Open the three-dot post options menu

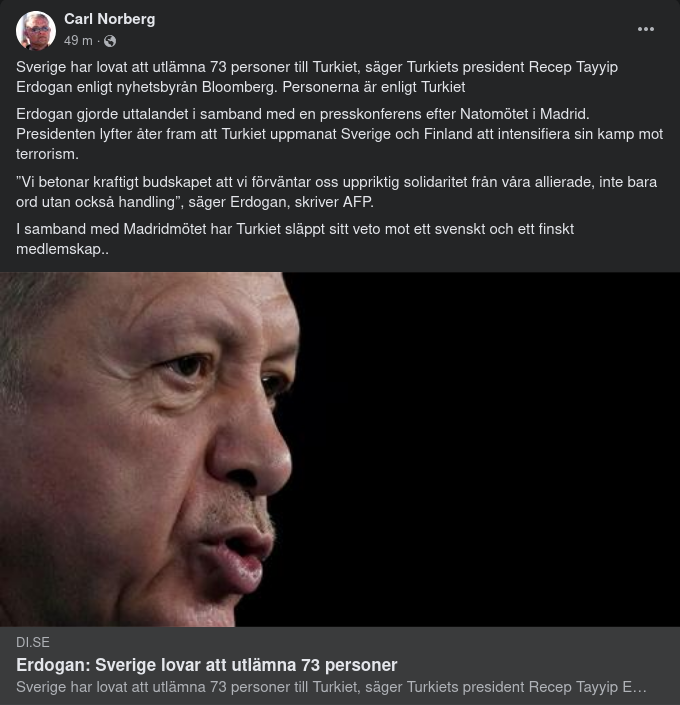645,29
